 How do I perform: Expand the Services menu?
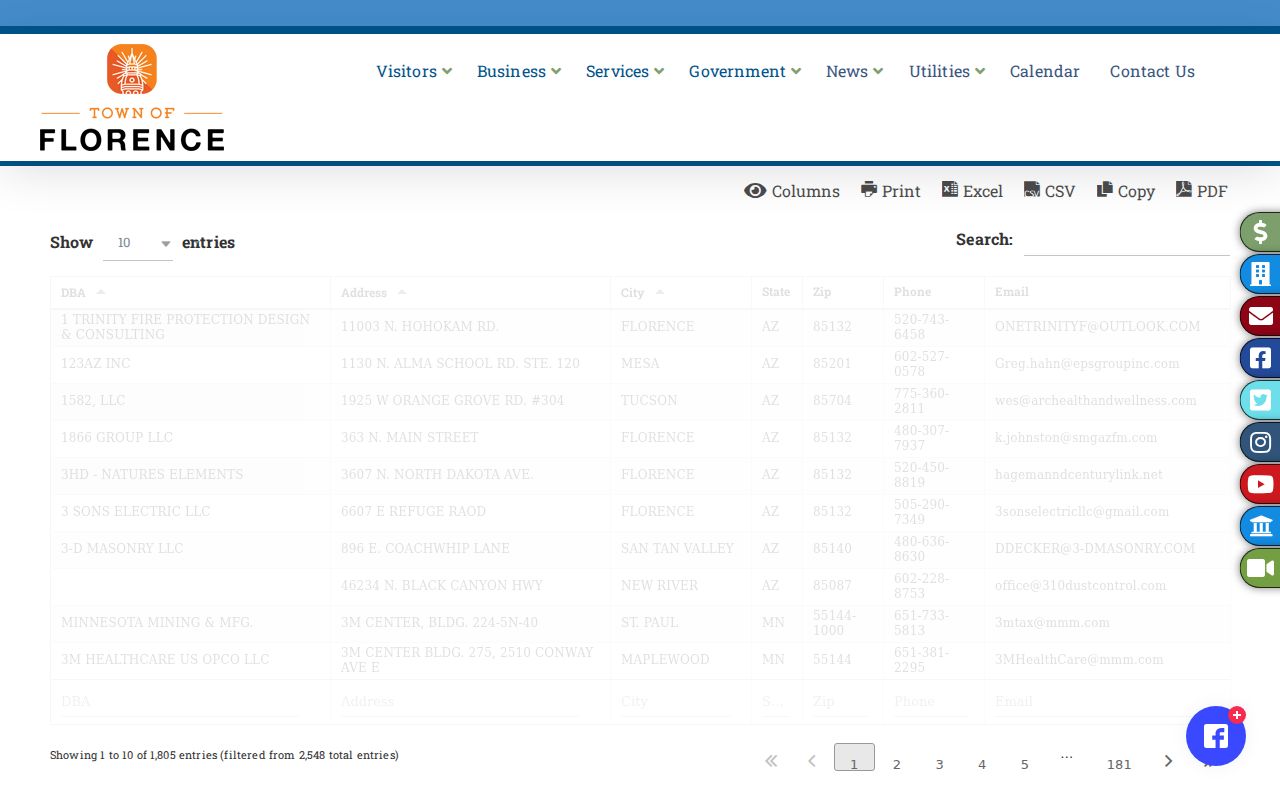click(x=625, y=71)
